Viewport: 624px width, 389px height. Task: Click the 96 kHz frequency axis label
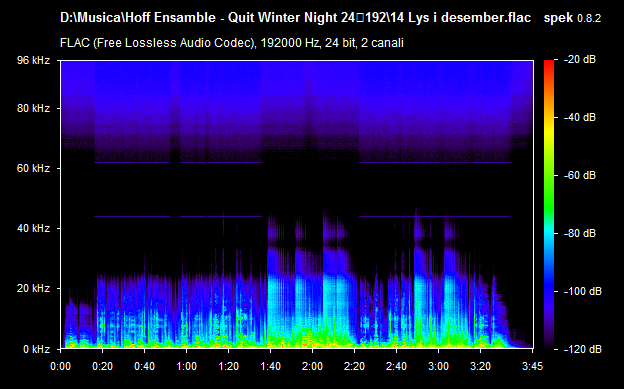click(x=33, y=60)
